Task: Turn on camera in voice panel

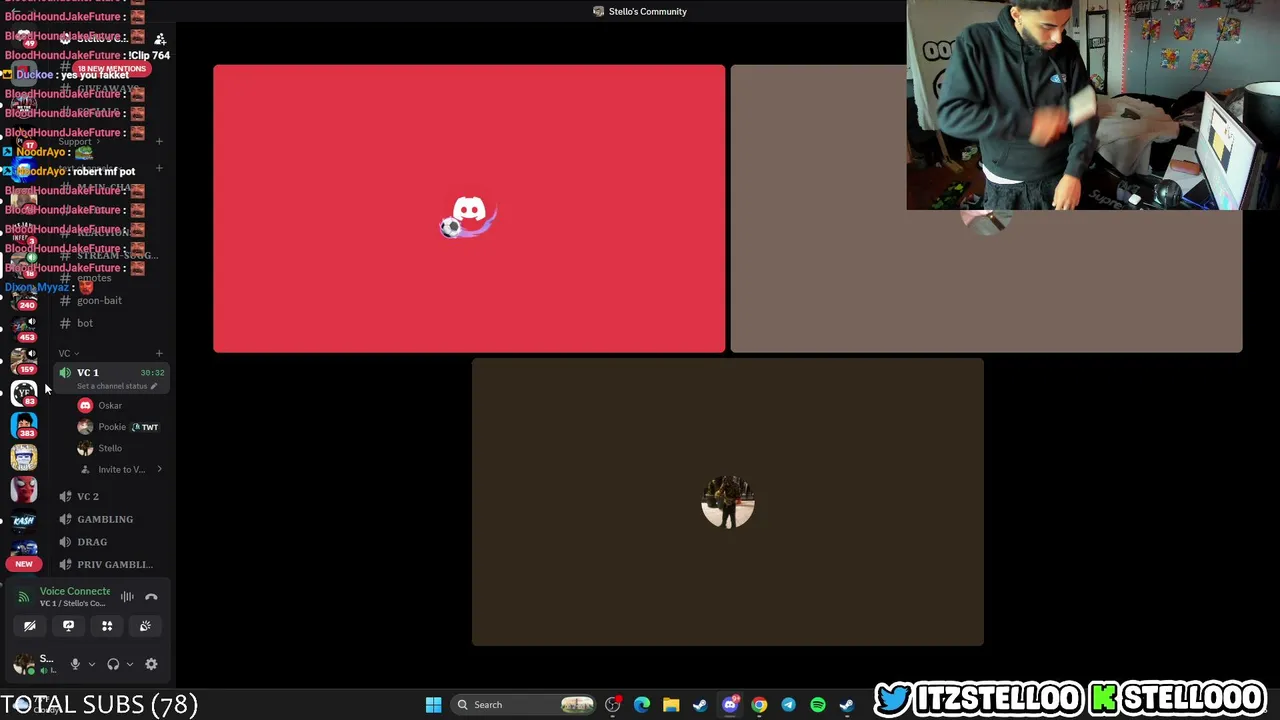Action: [x=30, y=626]
